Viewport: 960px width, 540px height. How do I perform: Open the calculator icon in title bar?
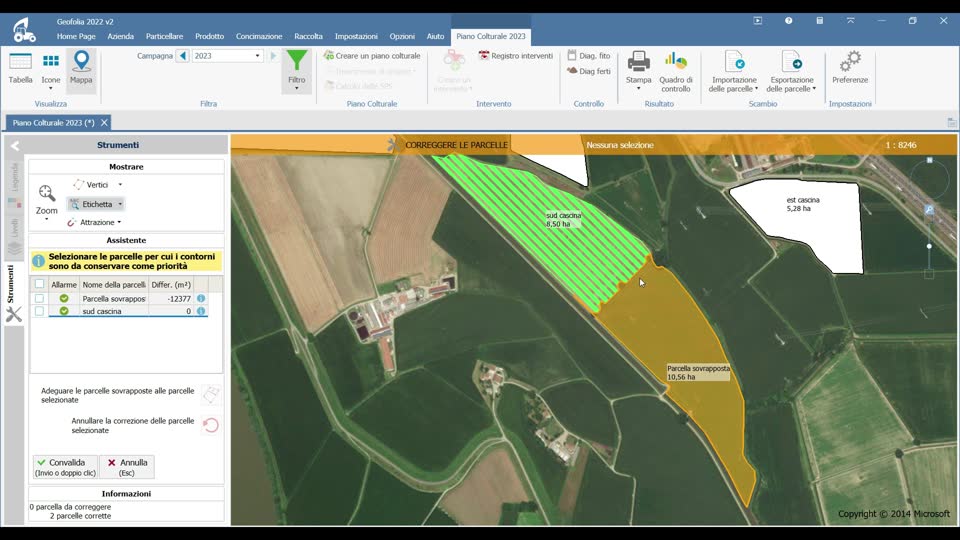(x=819, y=21)
